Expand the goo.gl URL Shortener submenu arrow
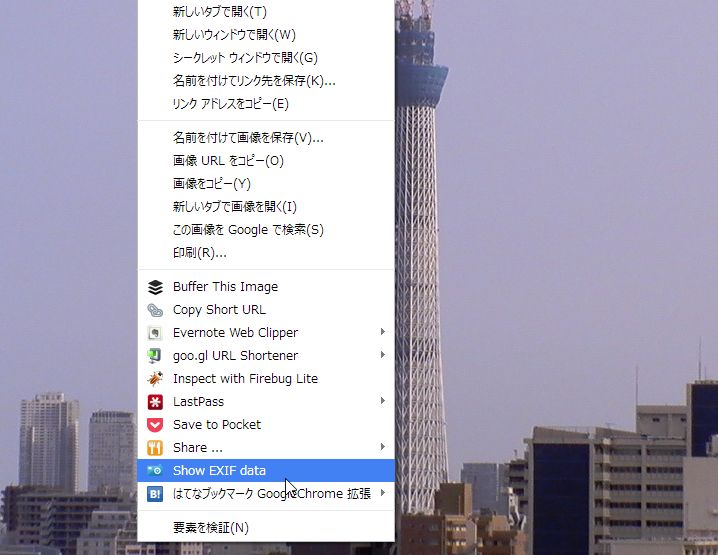718x555 pixels. pyautogui.click(x=383, y=354)
